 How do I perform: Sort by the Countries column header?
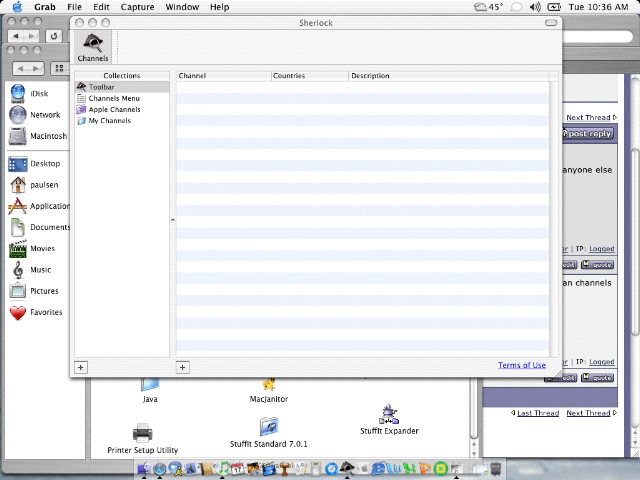[x=310, y=76]
